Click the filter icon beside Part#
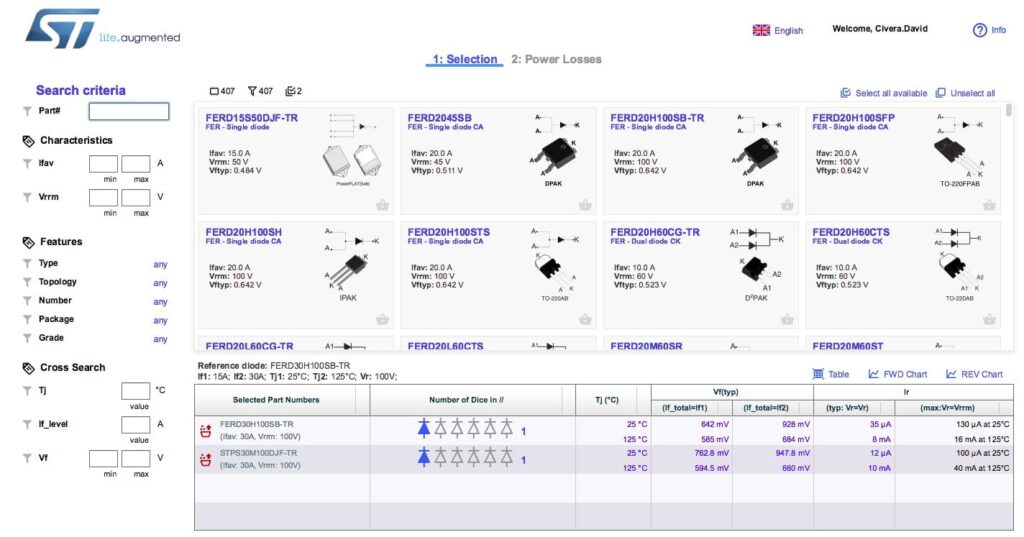The width and height of the screenshot is (1024, 537). pos(27,111)
